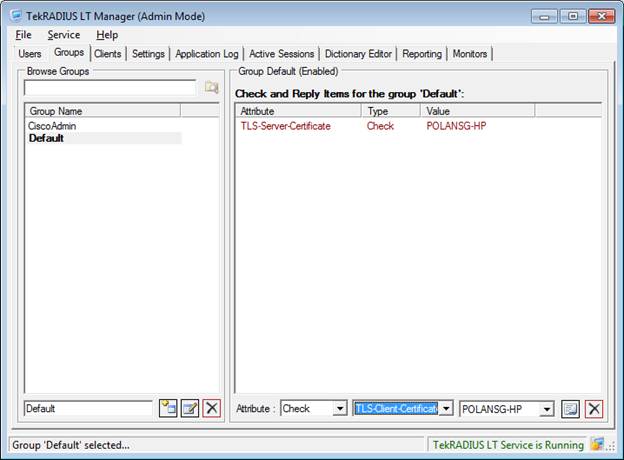
Task: Select the Groups tab
Action: click(x=69, y=53)
